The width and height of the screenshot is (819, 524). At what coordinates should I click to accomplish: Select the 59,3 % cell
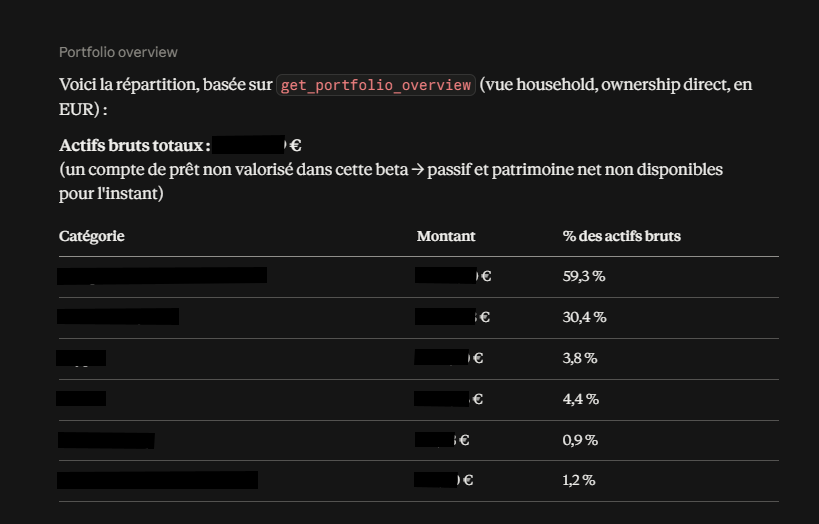click(x=584, y=276)
